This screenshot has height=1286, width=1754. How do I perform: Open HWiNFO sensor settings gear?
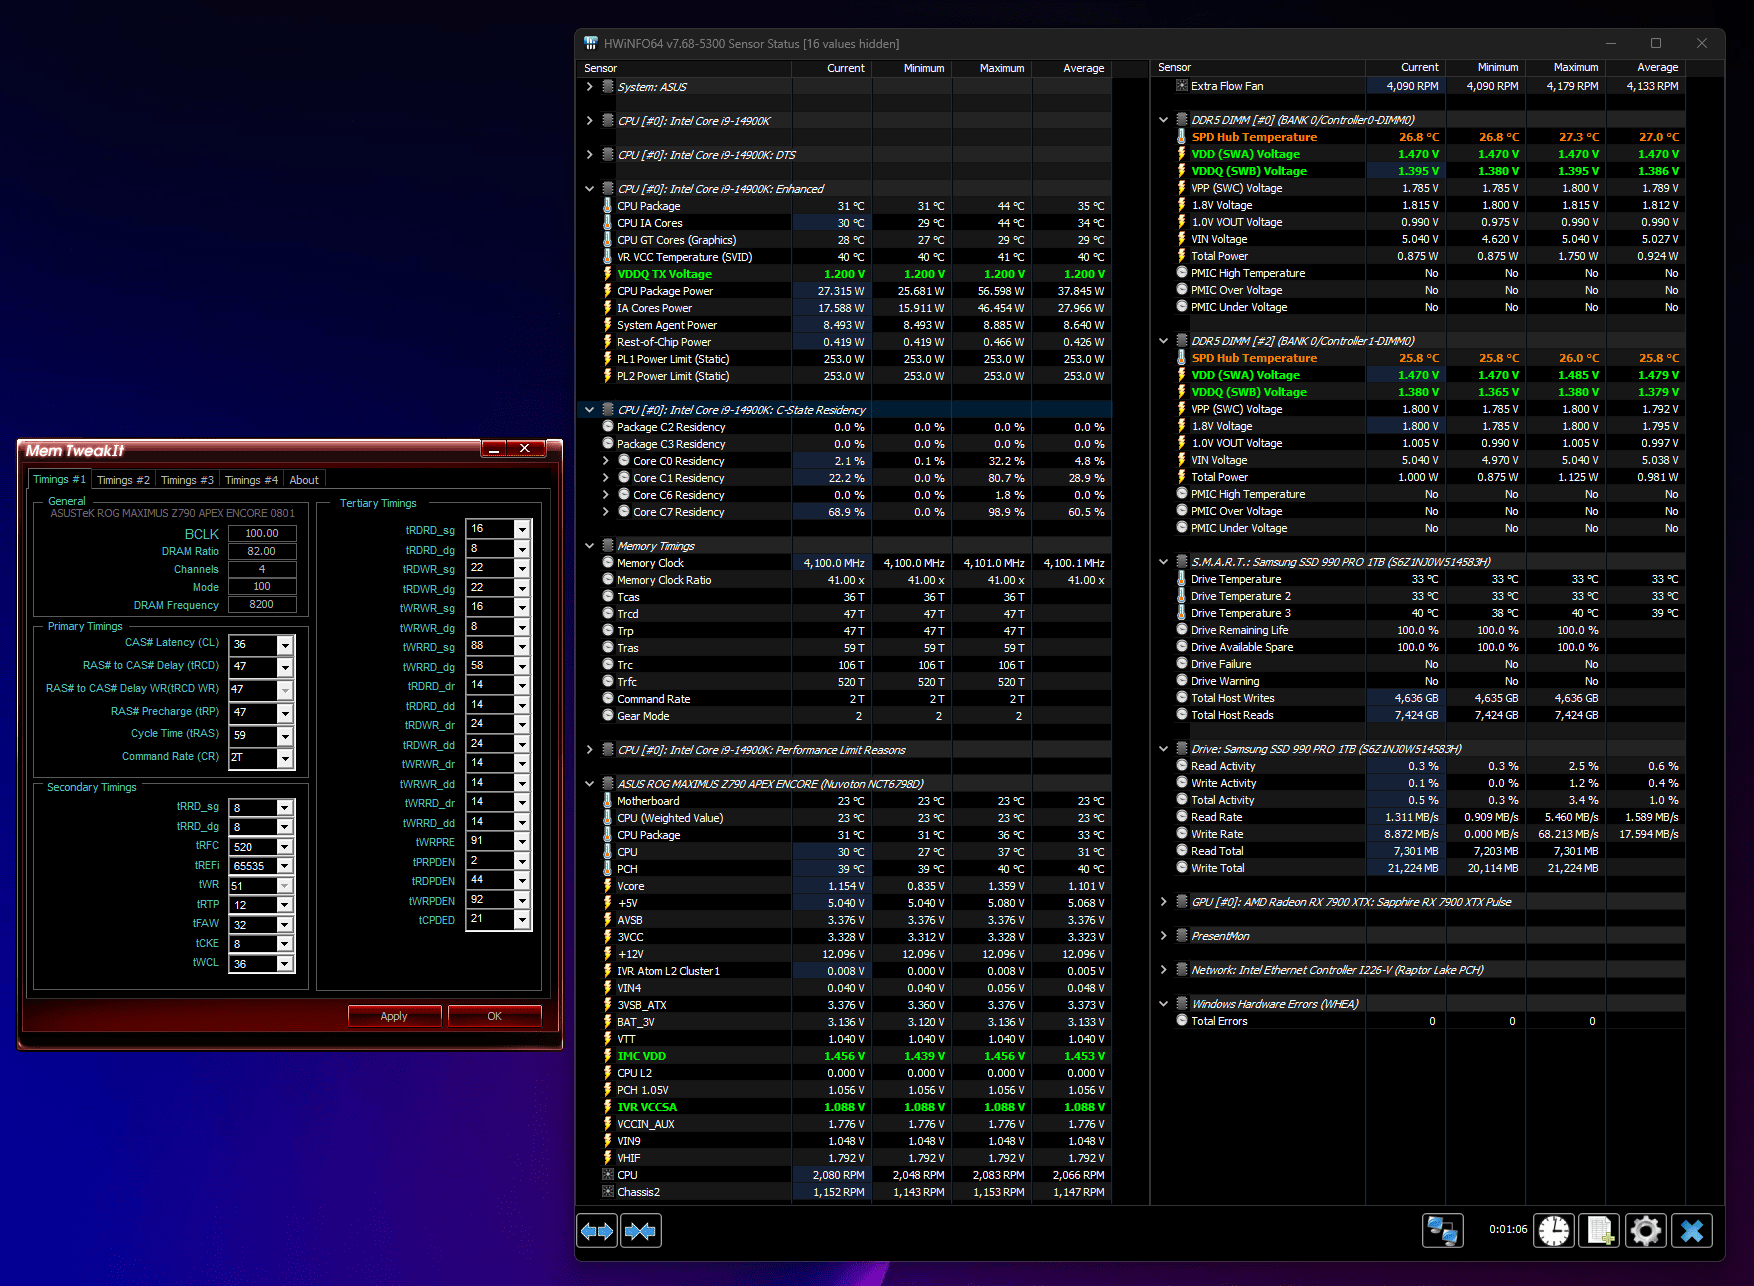click(1645, 1230)
